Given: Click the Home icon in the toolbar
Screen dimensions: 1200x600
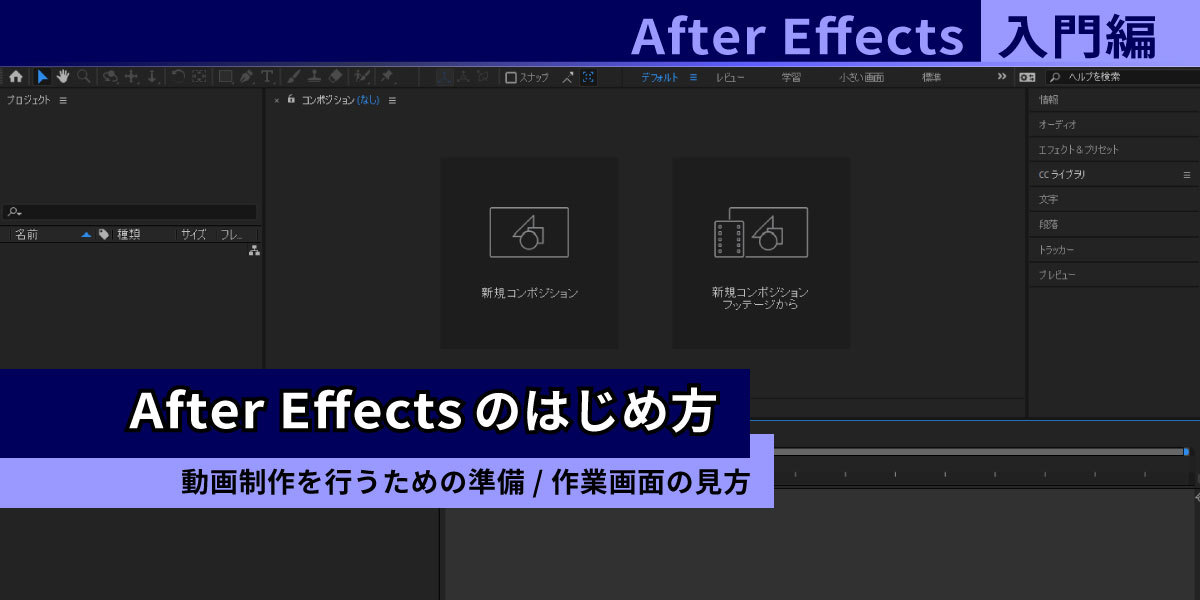Looking at the screenshot, I should click(15, 76).
